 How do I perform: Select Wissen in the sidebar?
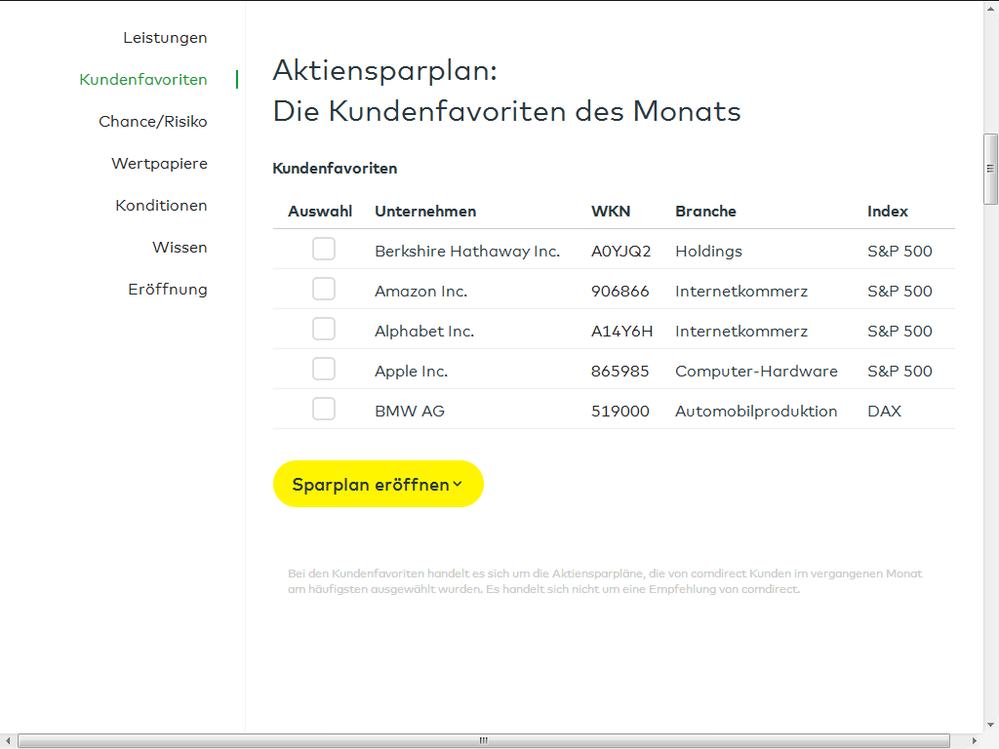coord(180,247)
